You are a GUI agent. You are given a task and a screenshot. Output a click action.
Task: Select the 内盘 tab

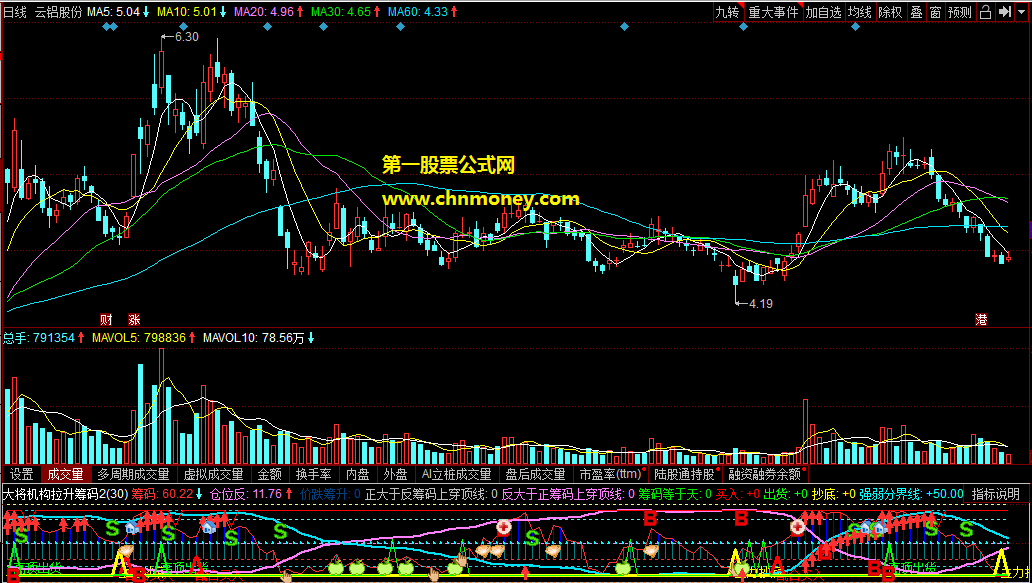[357, 474]
